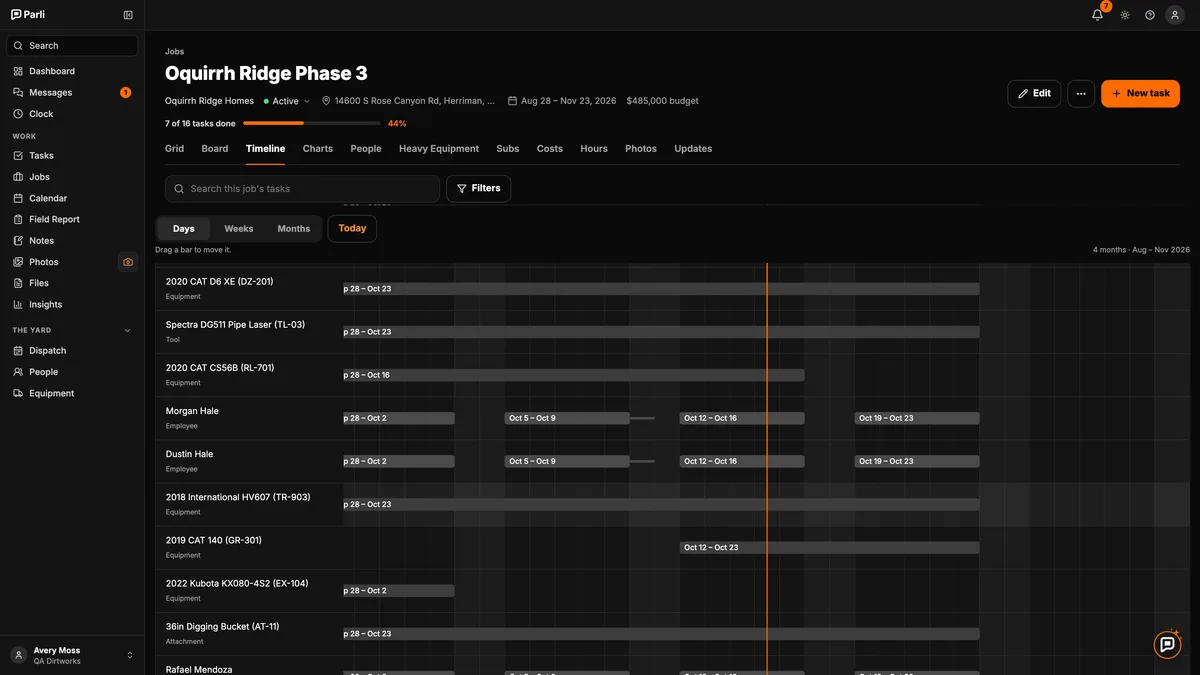Switch to the Heavy Equipment tab
The height and width of the screenshot is (675, 1200).
click(x=439, y=148)
